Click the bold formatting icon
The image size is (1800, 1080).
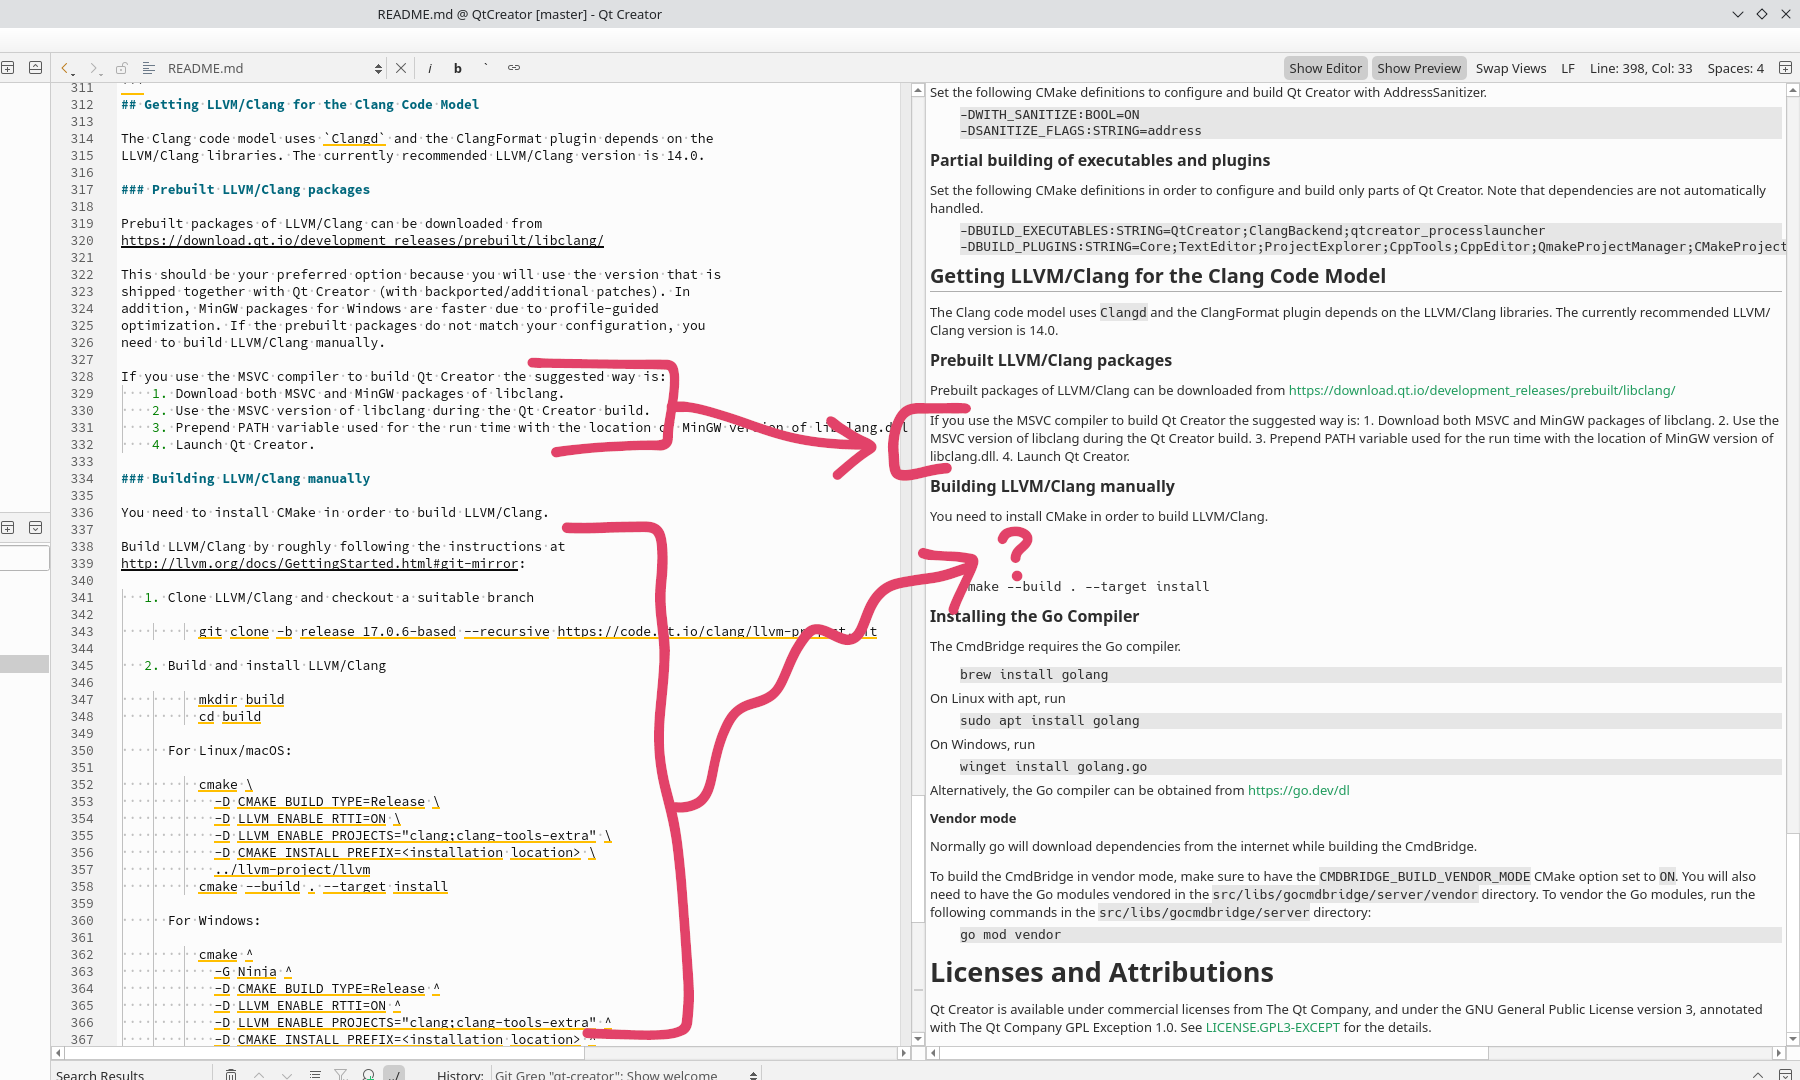tap(458, 68)
